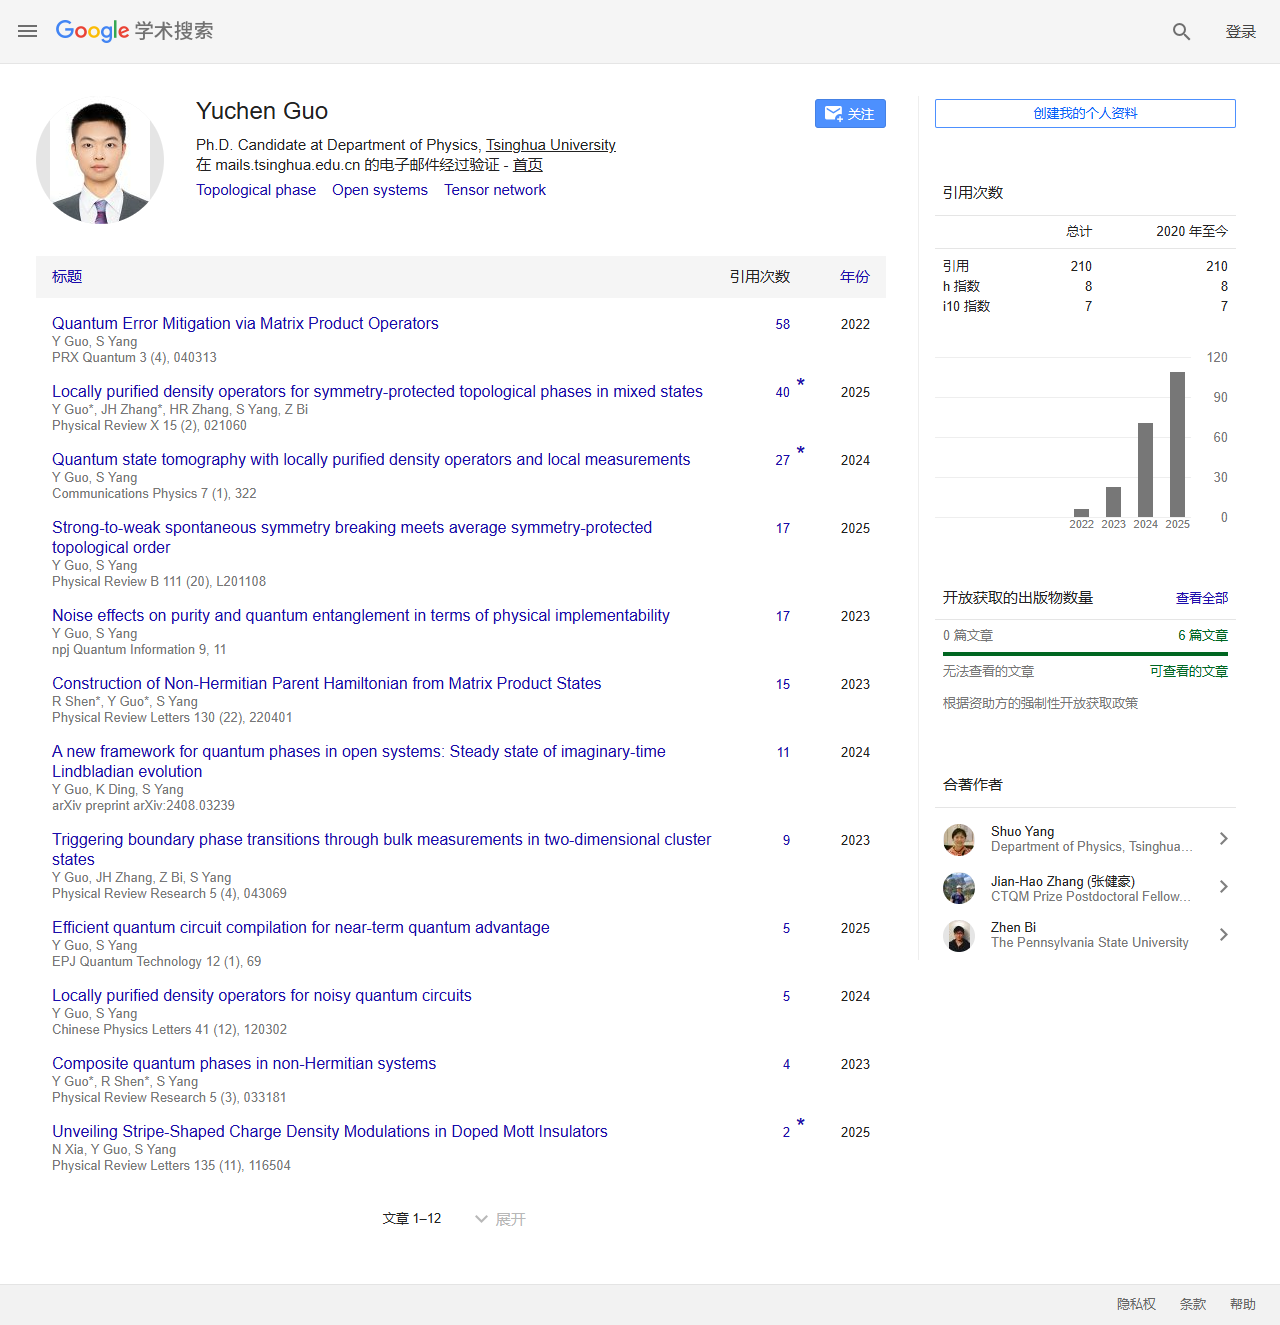Open co-author Shuo Yang's profile photo
The image size is (1280, 1325).
pyautogui.click(x=959, y=840)
